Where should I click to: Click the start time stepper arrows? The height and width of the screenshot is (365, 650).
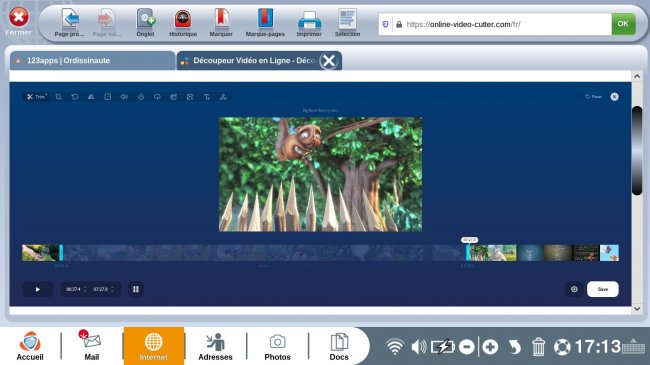pos(85,289)
